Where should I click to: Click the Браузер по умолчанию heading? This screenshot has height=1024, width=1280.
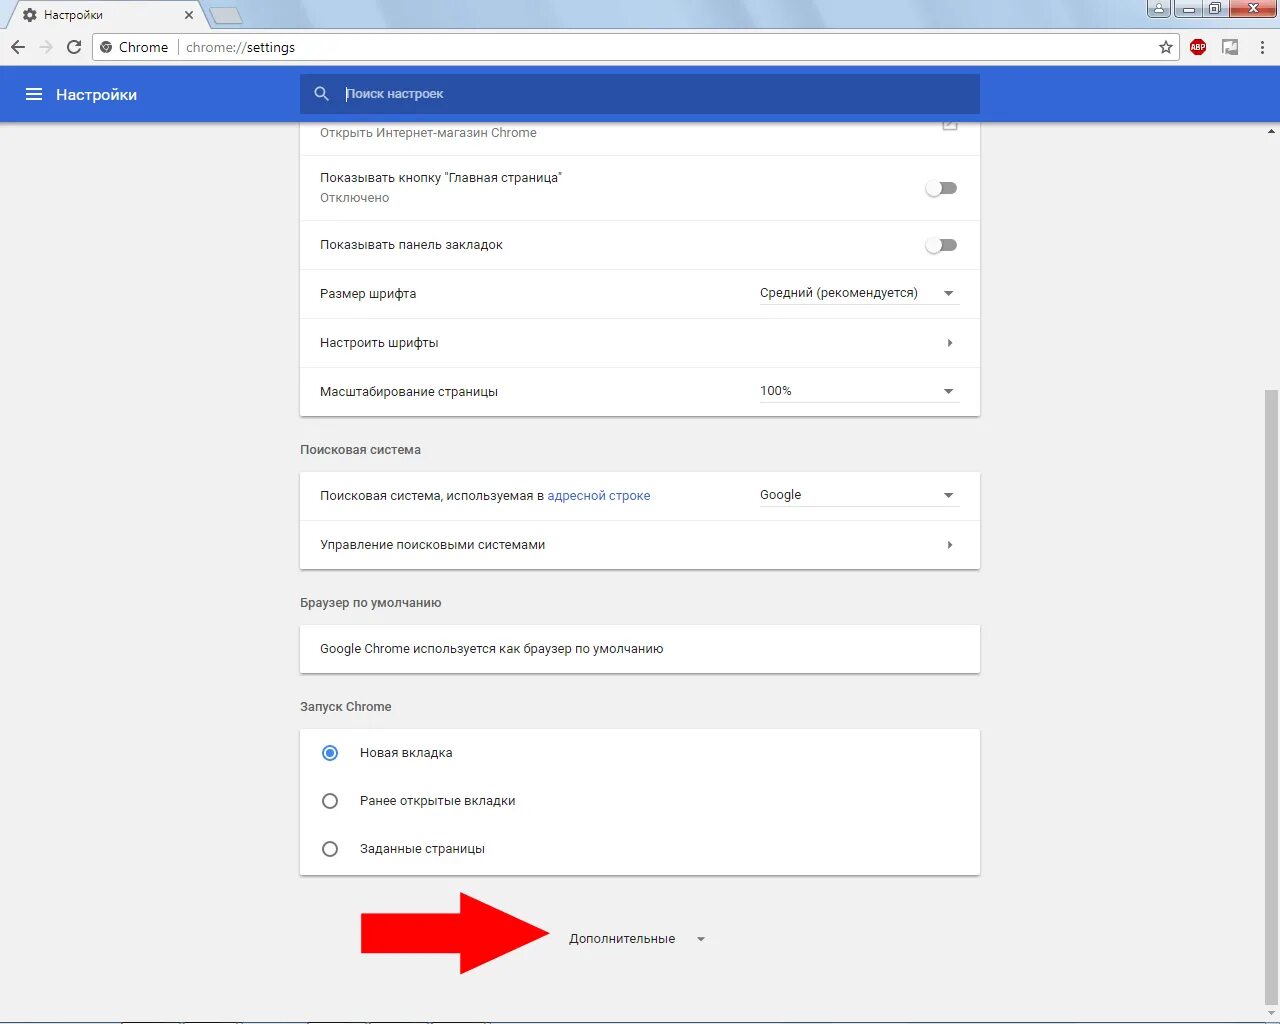click(x=370, y=603)
